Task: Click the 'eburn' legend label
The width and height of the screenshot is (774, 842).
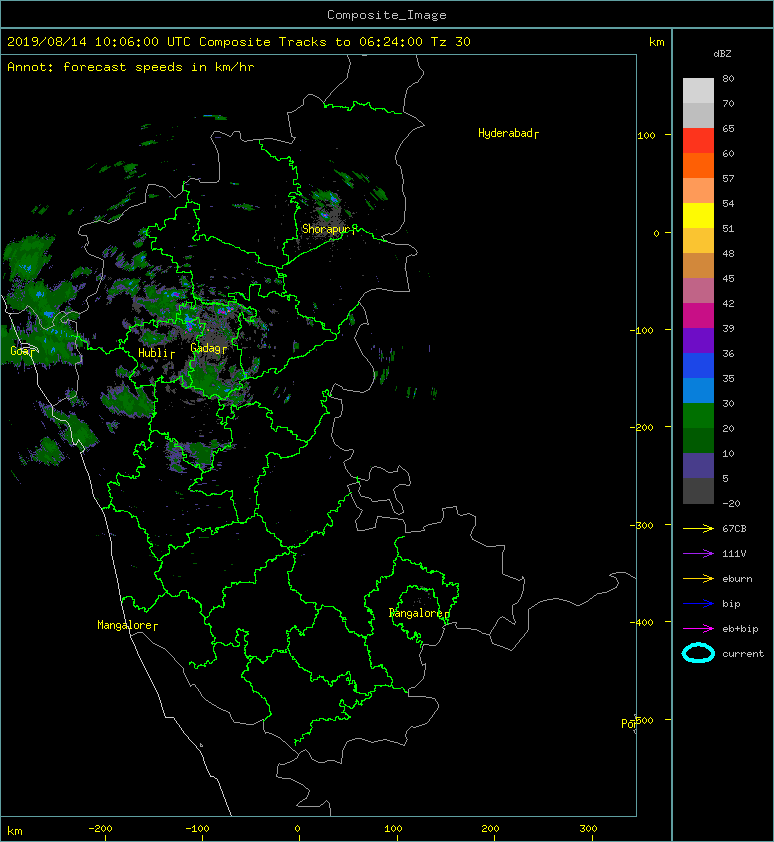Action: [737, 579]
